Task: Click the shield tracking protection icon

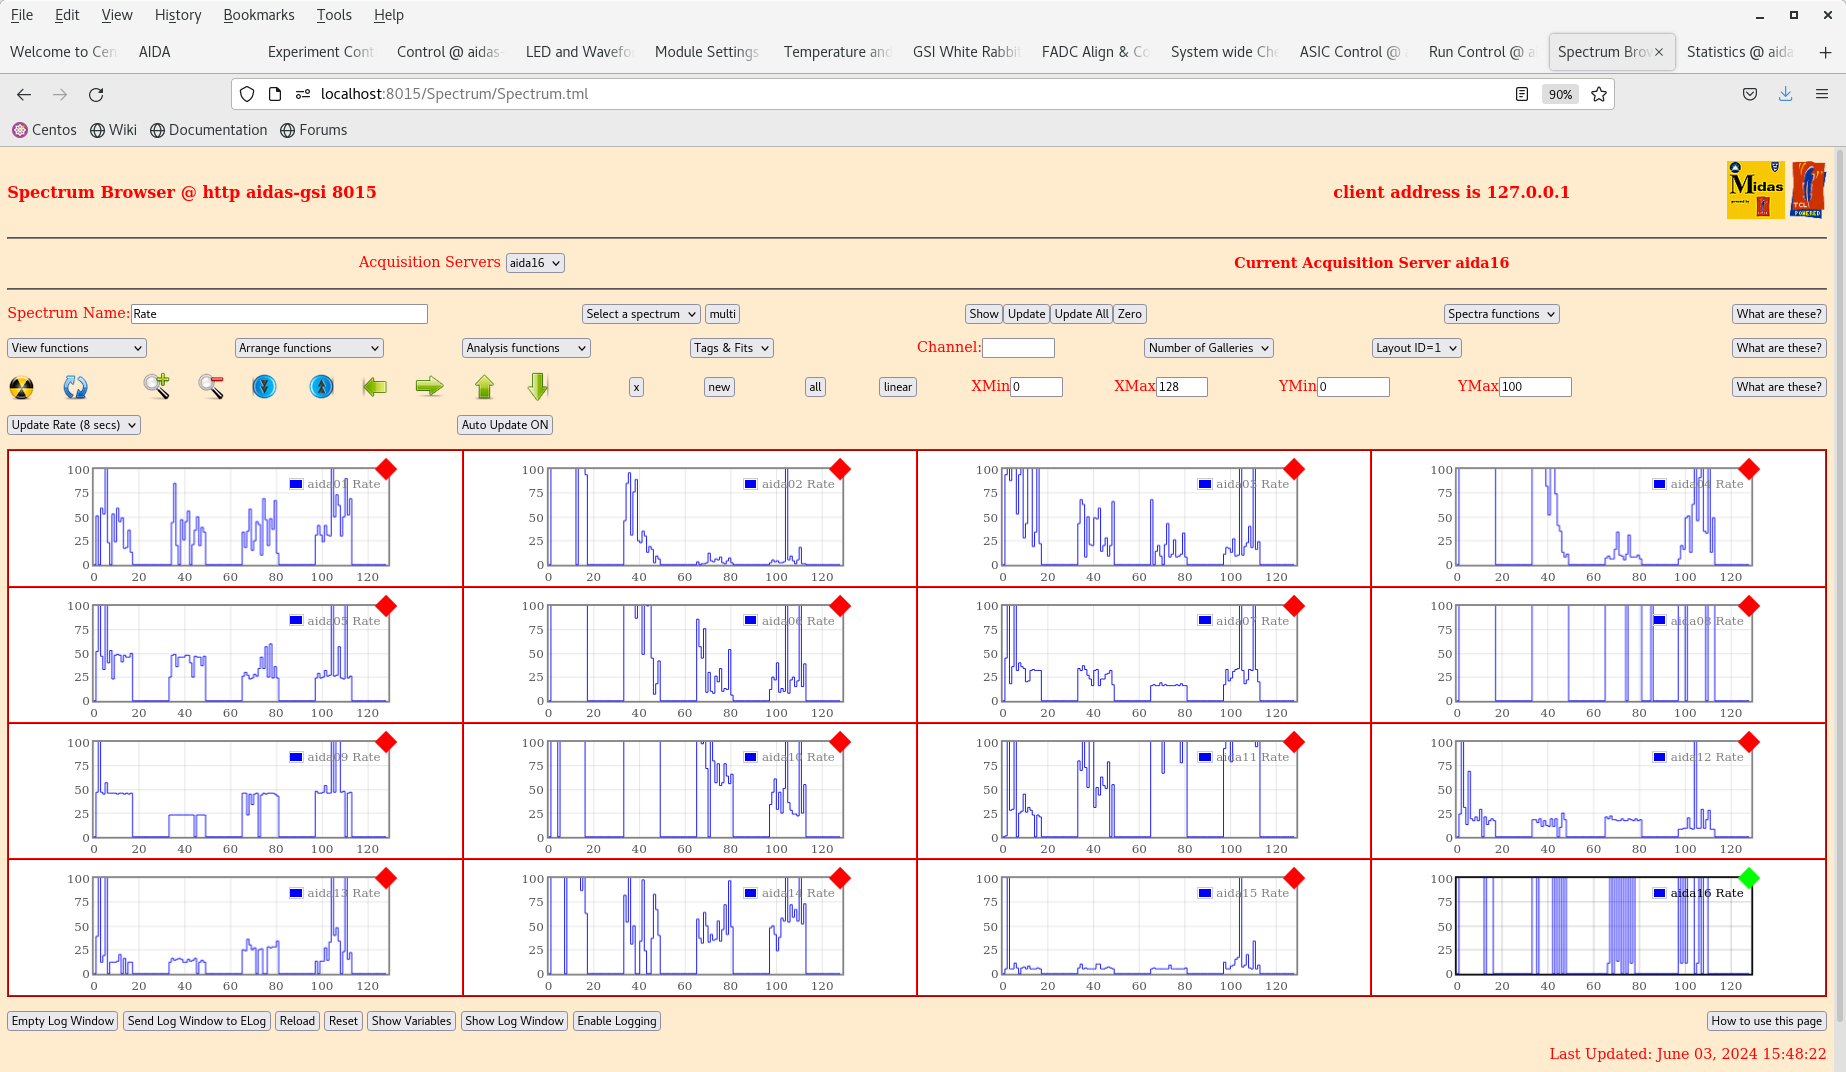Action: coord(247,94)
